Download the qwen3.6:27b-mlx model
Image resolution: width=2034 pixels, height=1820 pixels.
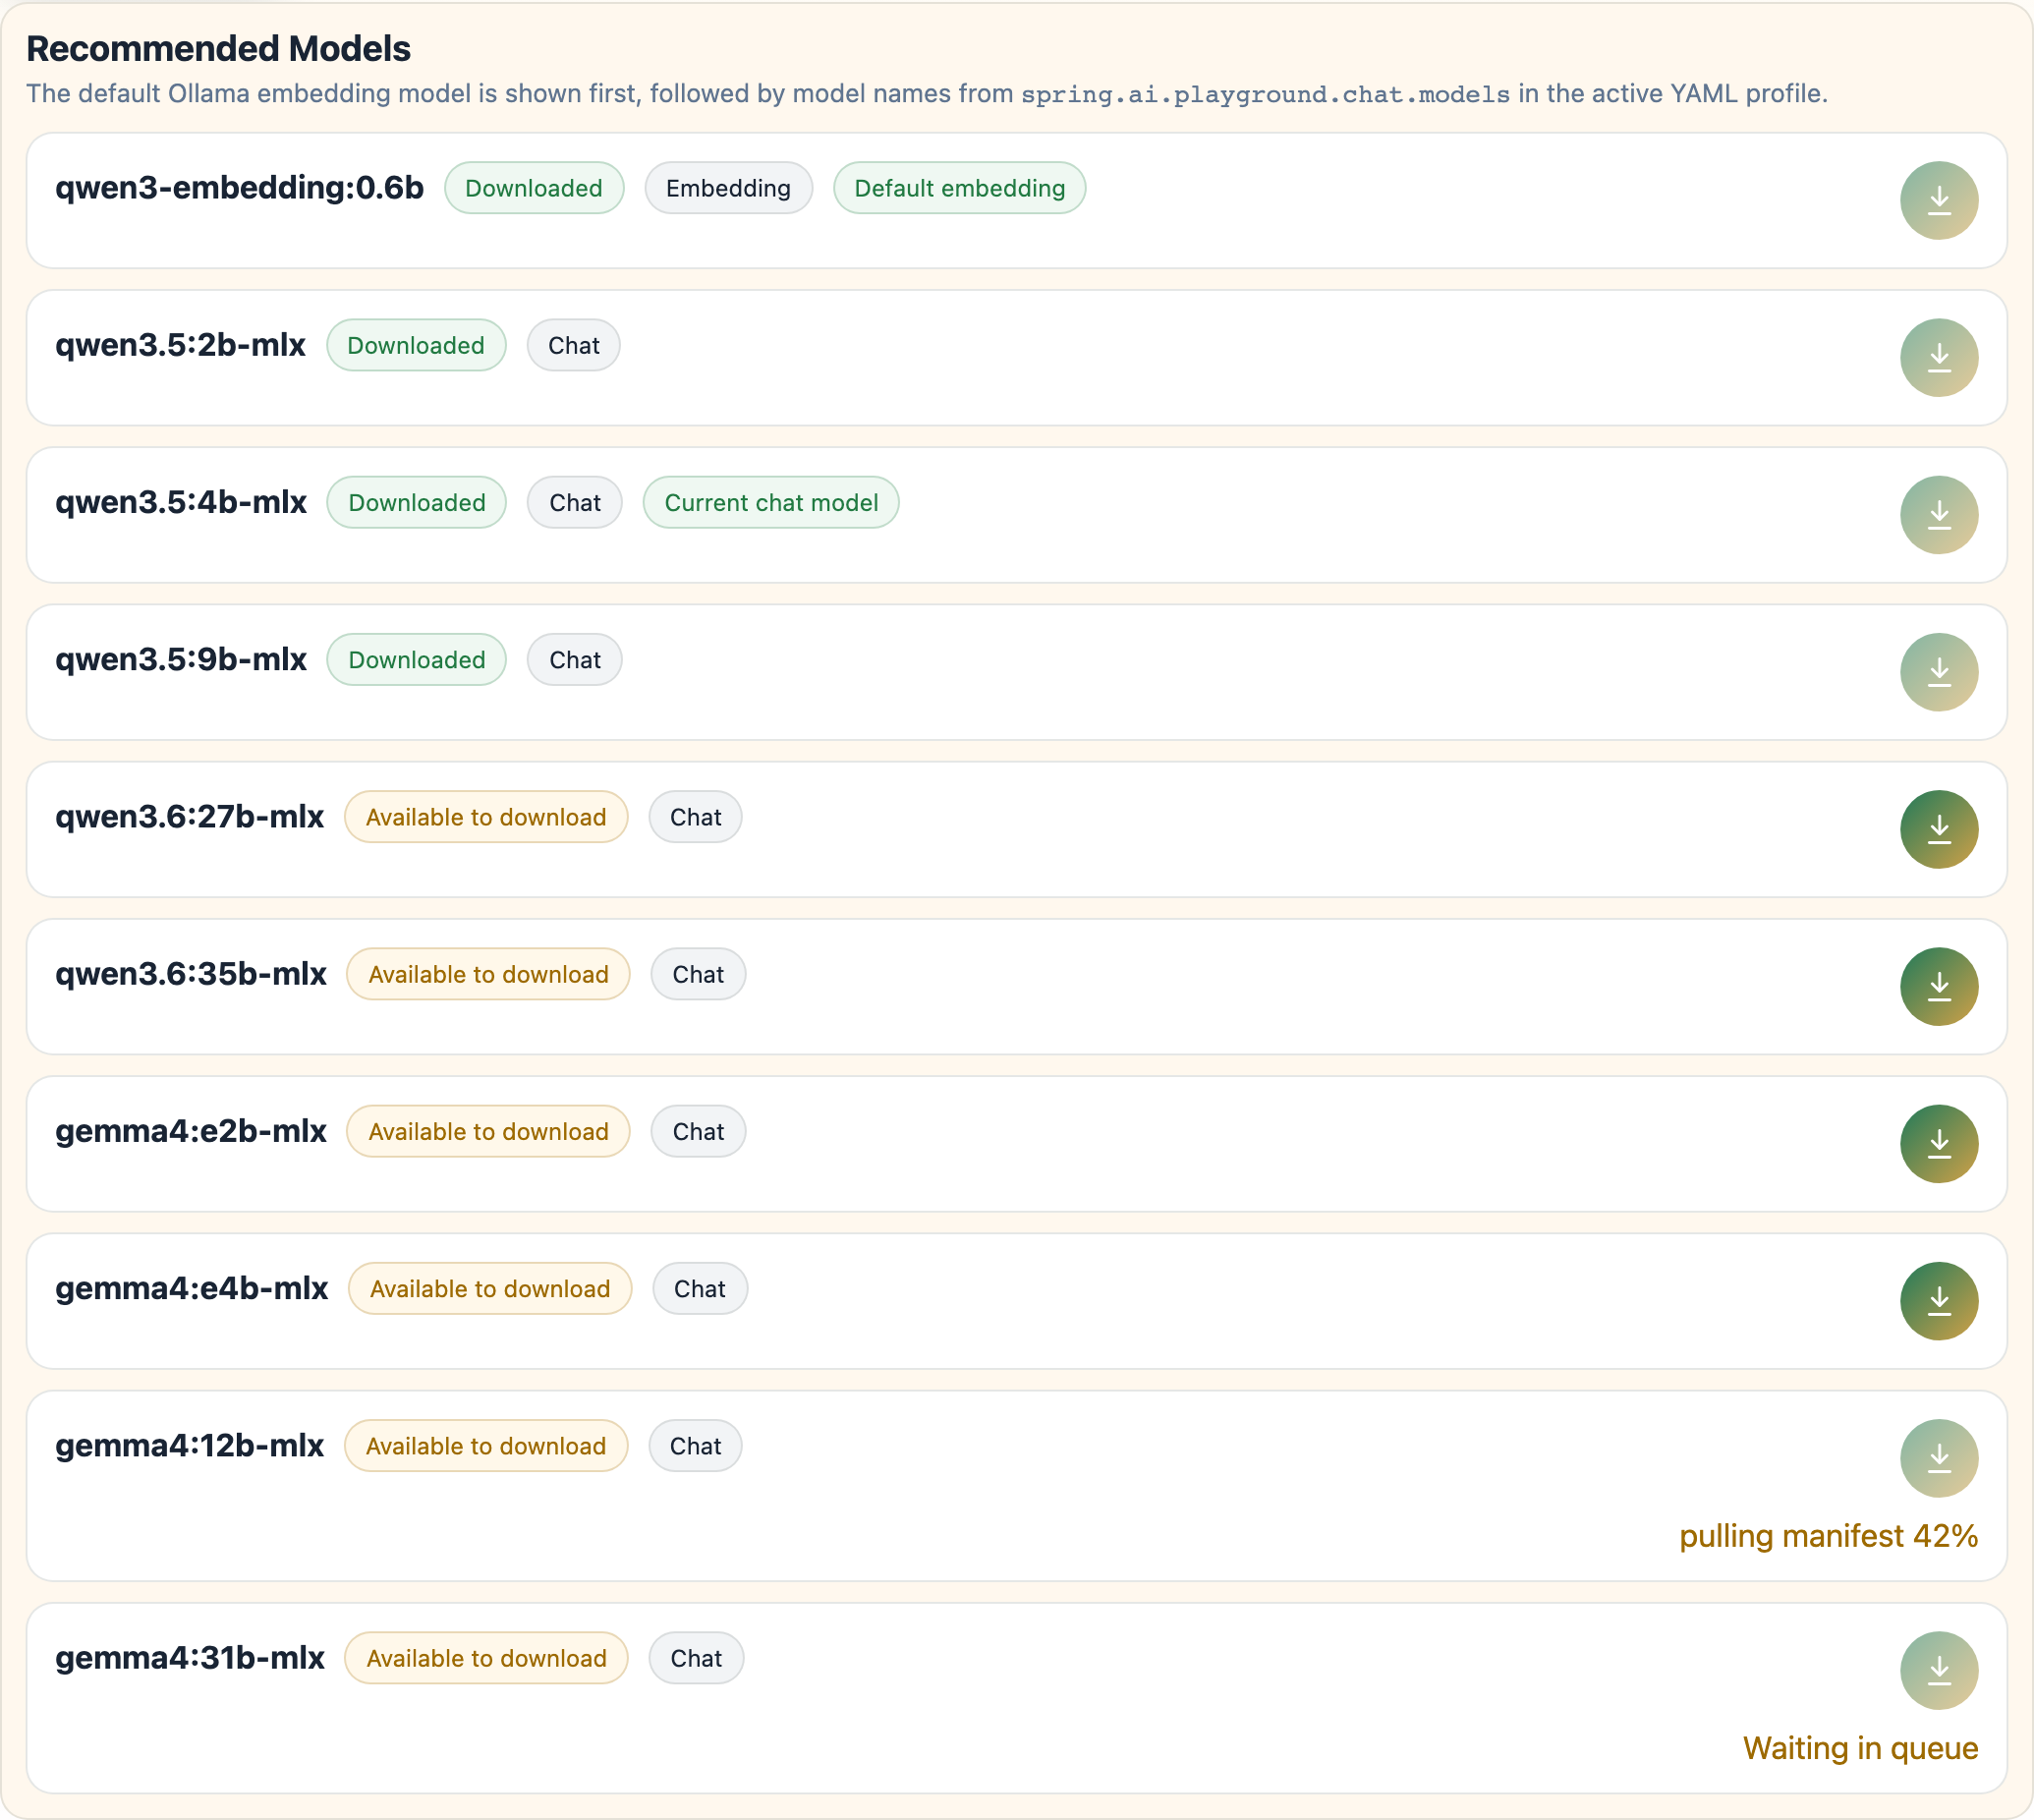point(1938,829)
